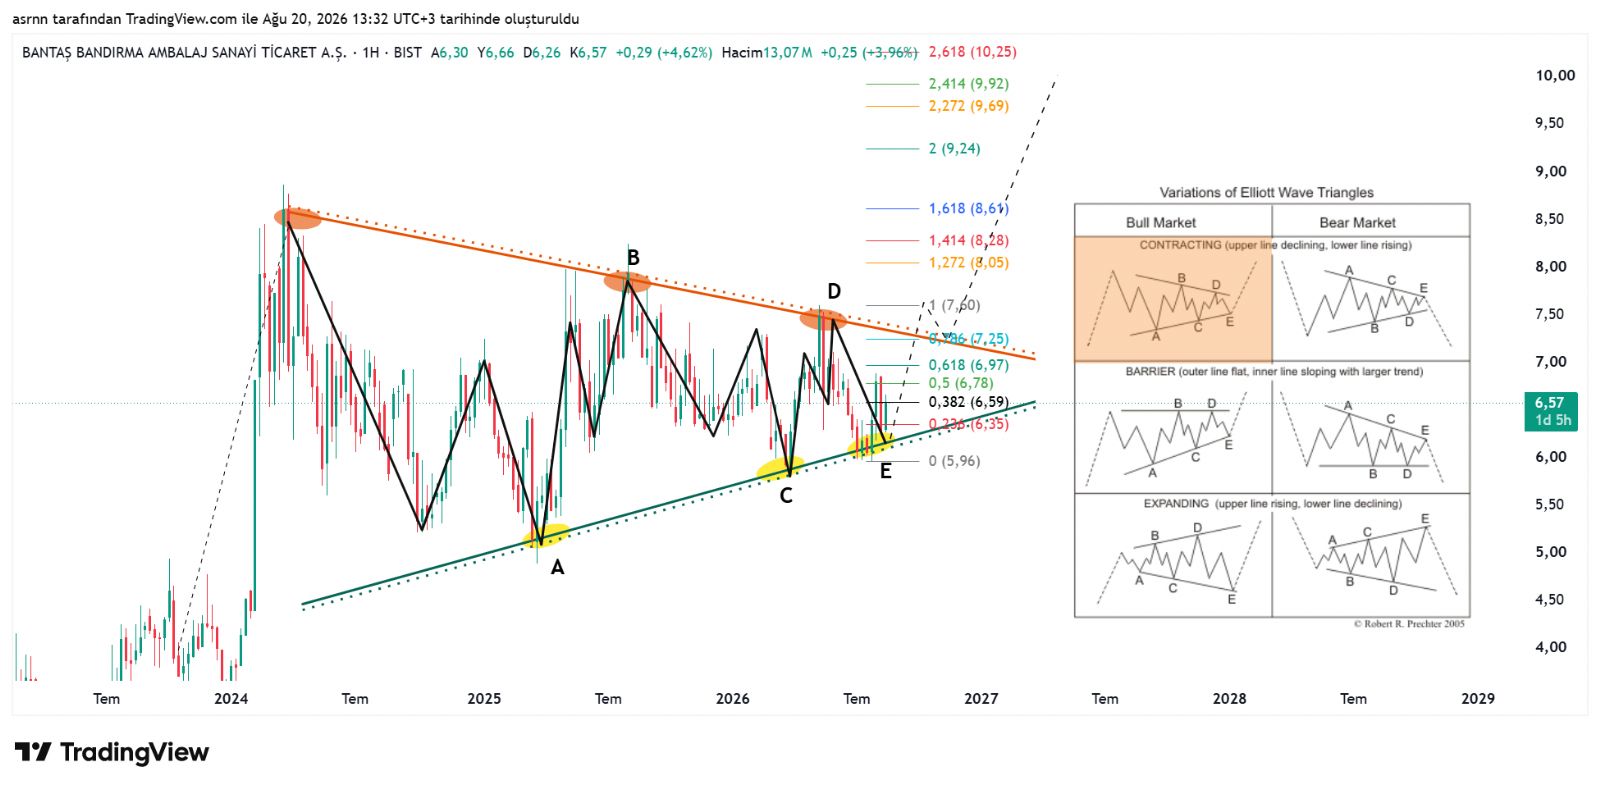Click the 7,00 price axis label
The height and width of the screenshot is (789, 1600).
[1551, 362]
